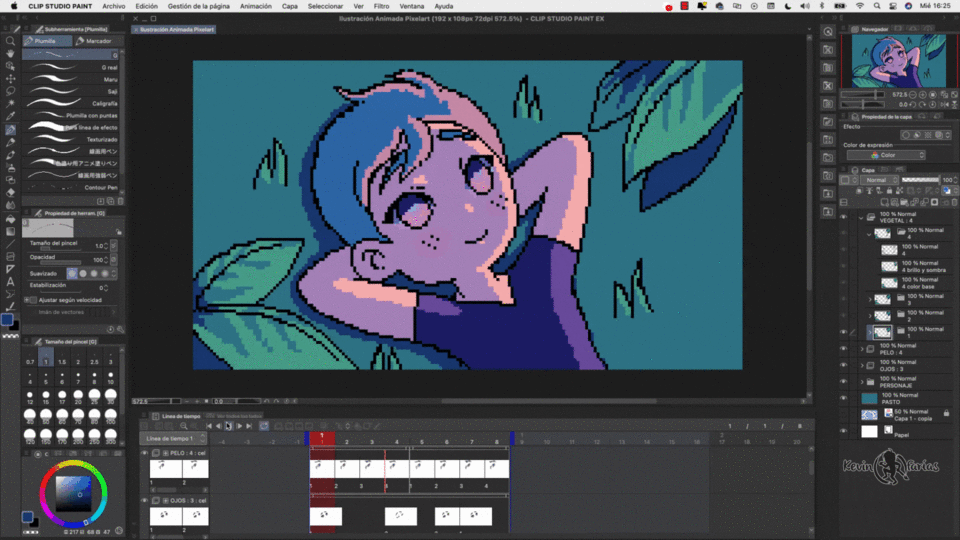Image resolution: width=960 pixels, height=540 pixels.
Task: Open the Edición menu
Action: [x=146, y=6]
